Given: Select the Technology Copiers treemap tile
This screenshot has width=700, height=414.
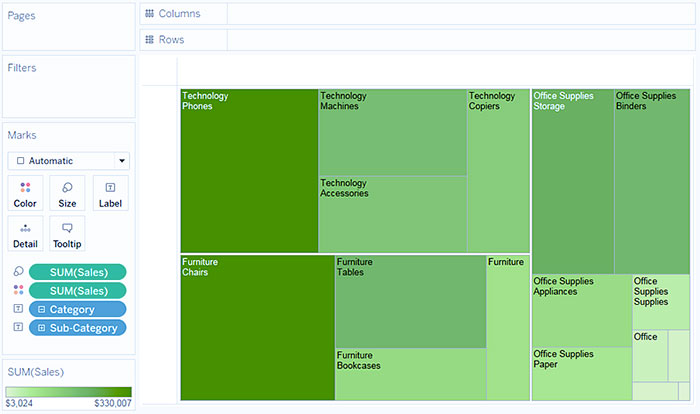Looking at the screenshot, I should [499, 171].
